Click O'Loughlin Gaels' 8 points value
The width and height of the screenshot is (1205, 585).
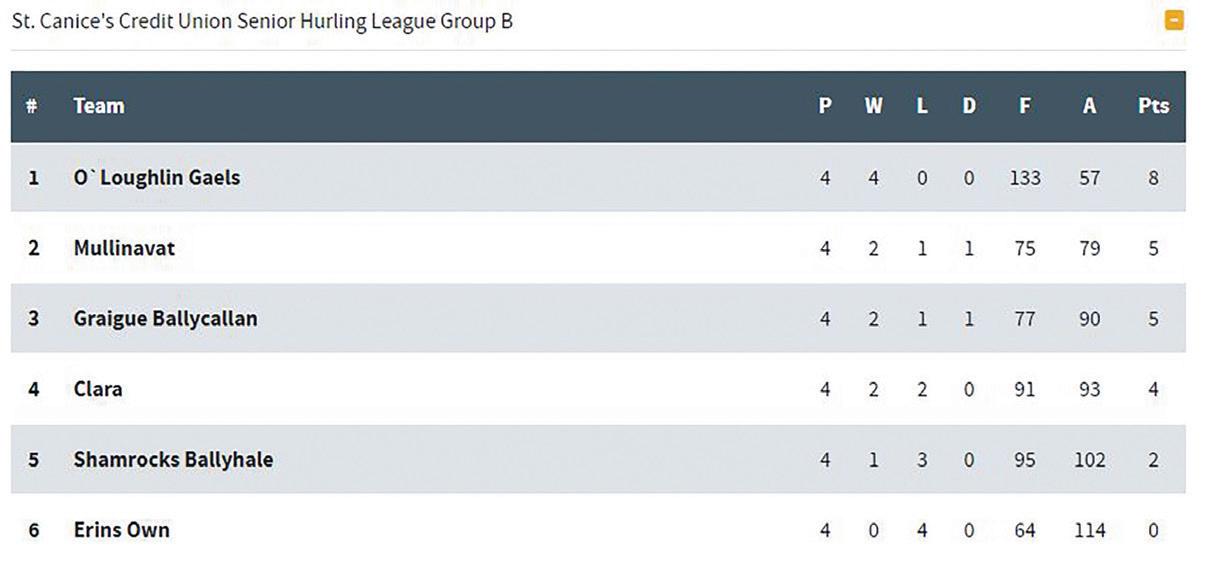(x=1153, y=178)
